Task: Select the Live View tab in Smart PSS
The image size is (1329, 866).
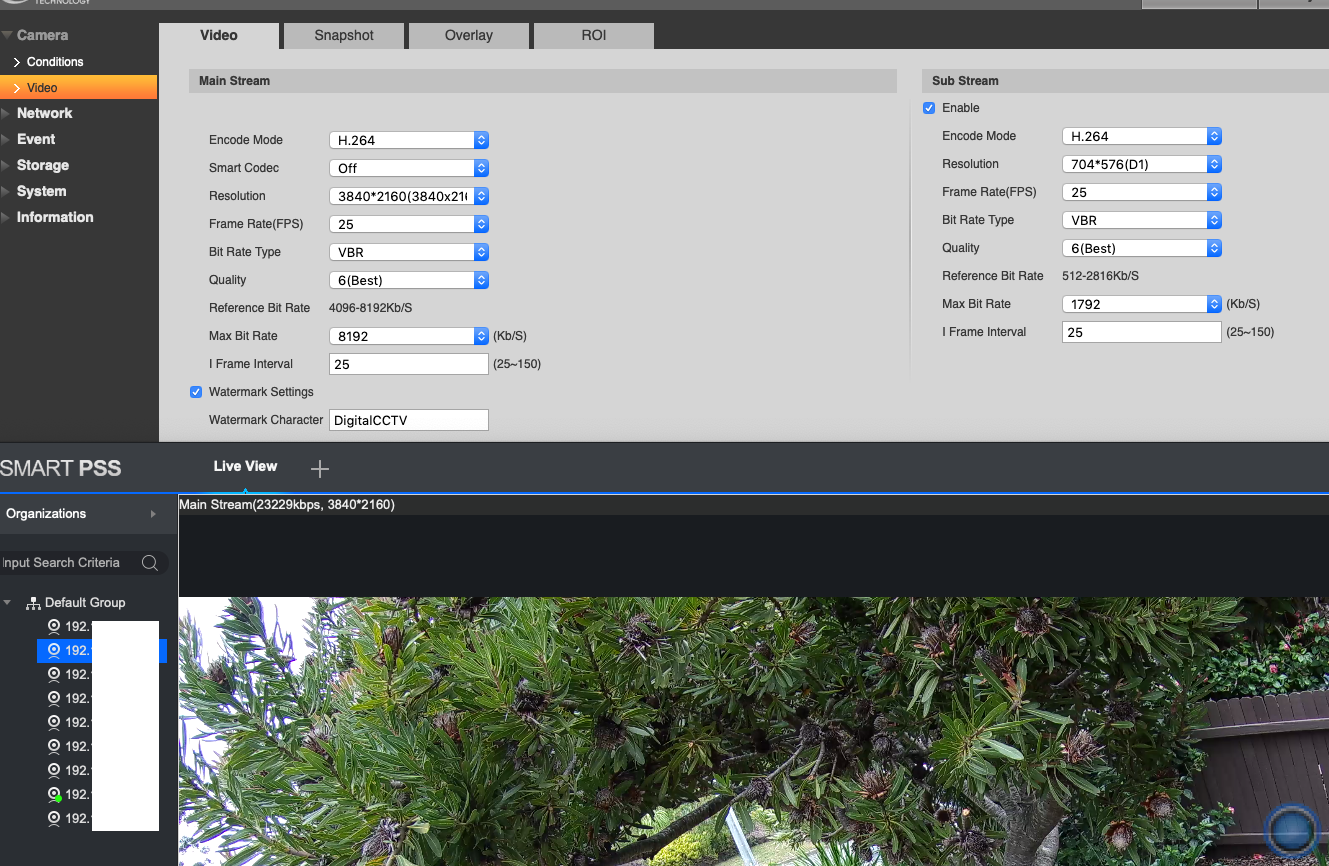Action: coord(245,466)
